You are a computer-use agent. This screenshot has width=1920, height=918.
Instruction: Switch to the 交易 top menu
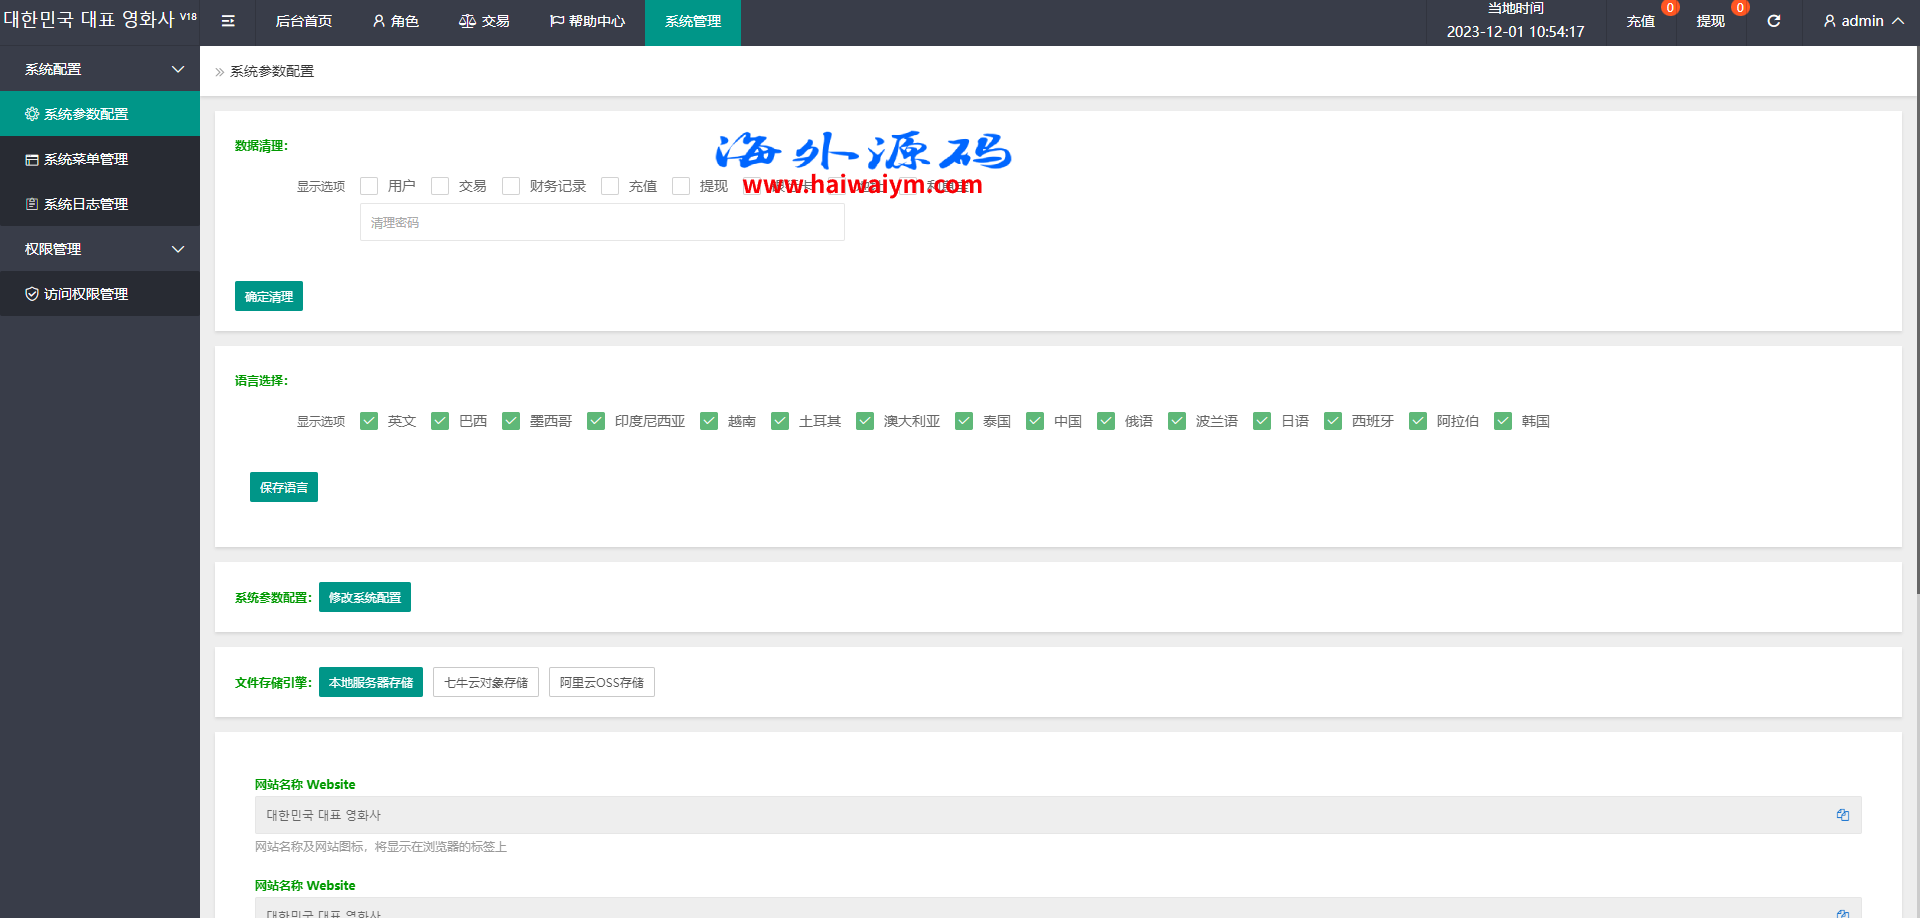click(484, 21)
